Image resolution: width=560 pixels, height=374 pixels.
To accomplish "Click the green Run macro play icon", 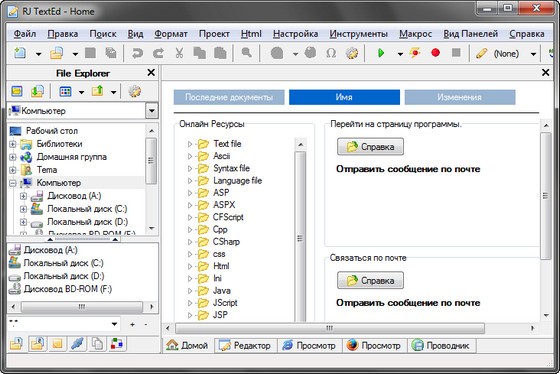I will pos(381,53).
